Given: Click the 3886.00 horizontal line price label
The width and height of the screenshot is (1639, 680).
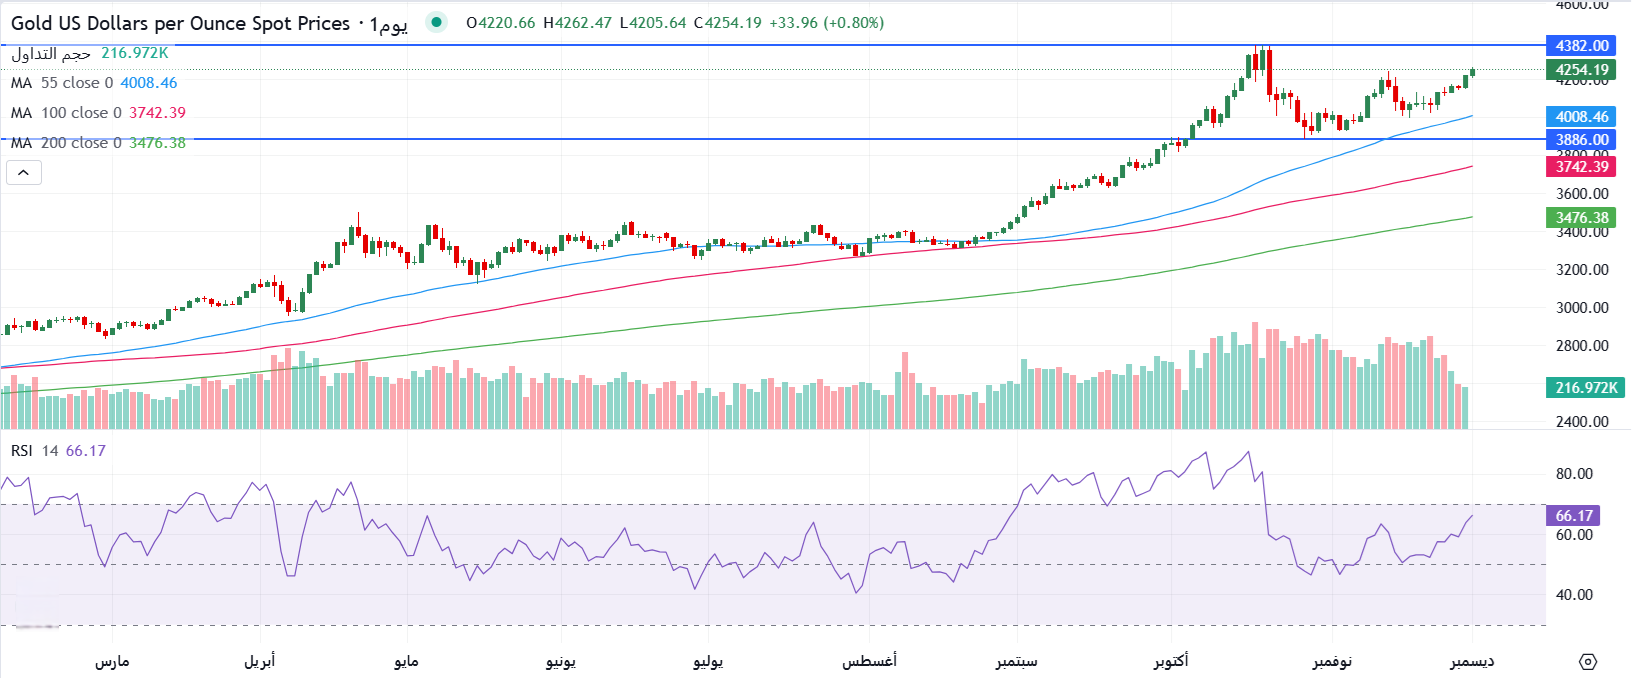Looking at the screenshot, I should coord(1581,140).
